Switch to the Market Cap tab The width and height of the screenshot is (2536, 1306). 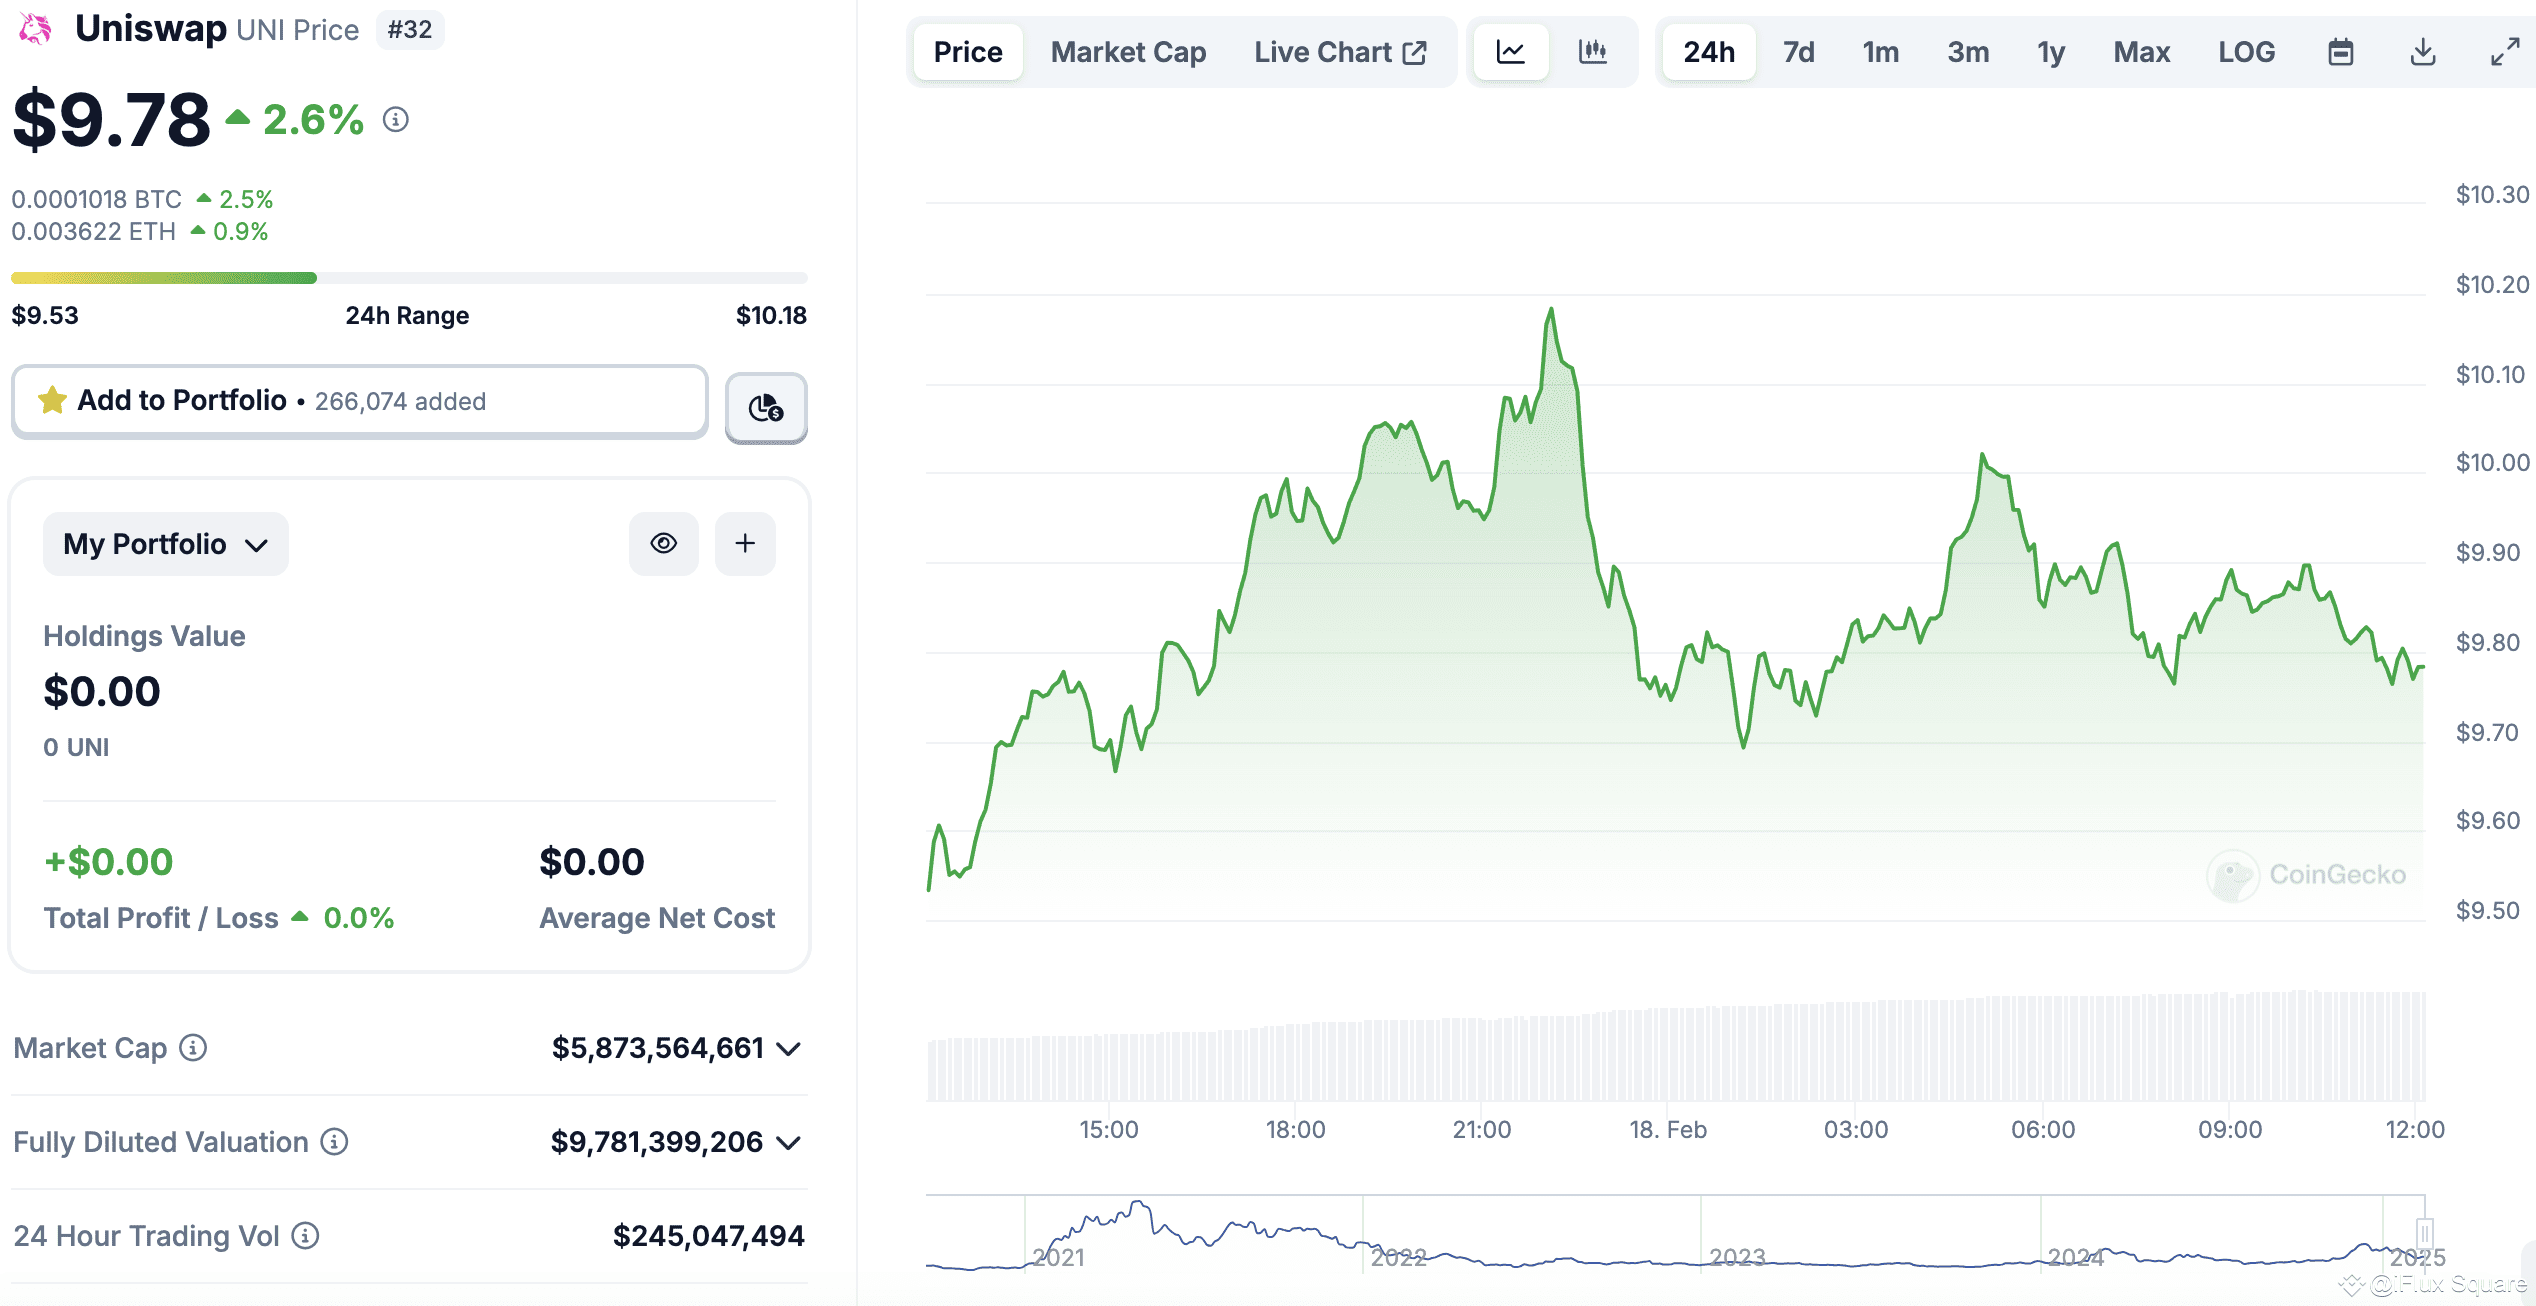(x=1128, y=52)
